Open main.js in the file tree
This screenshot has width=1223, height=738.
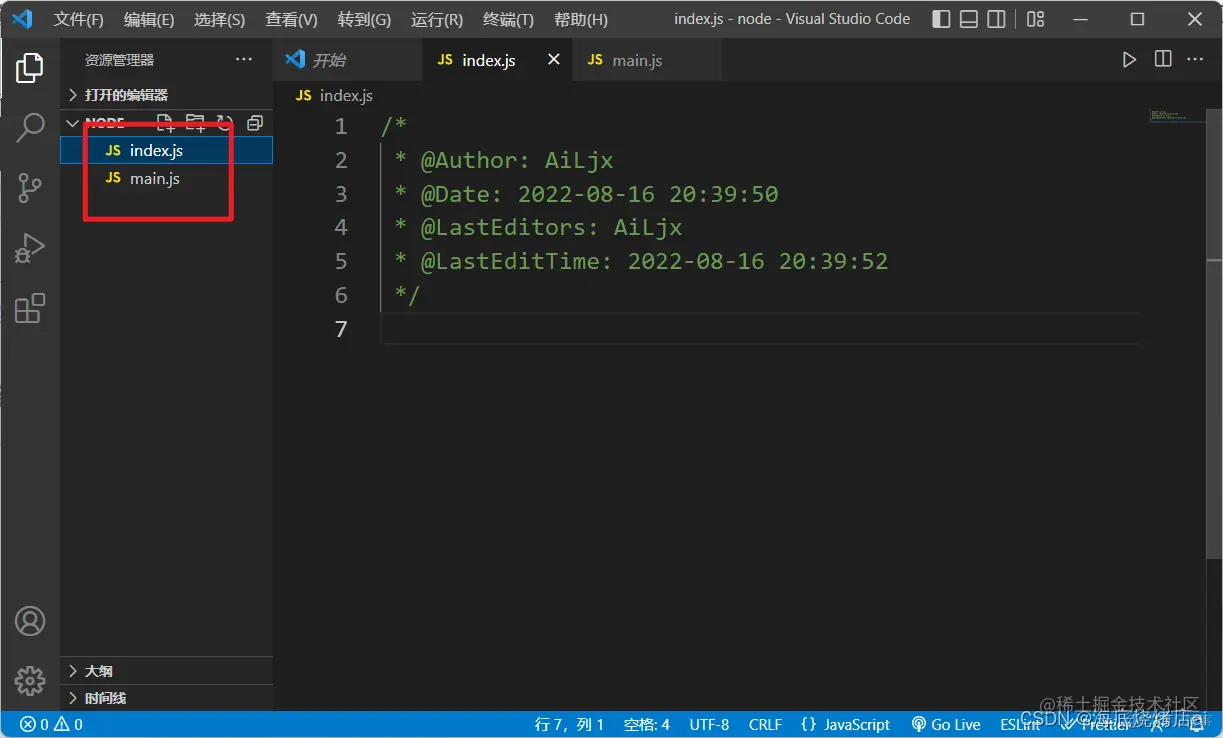[x=166, y=178]
